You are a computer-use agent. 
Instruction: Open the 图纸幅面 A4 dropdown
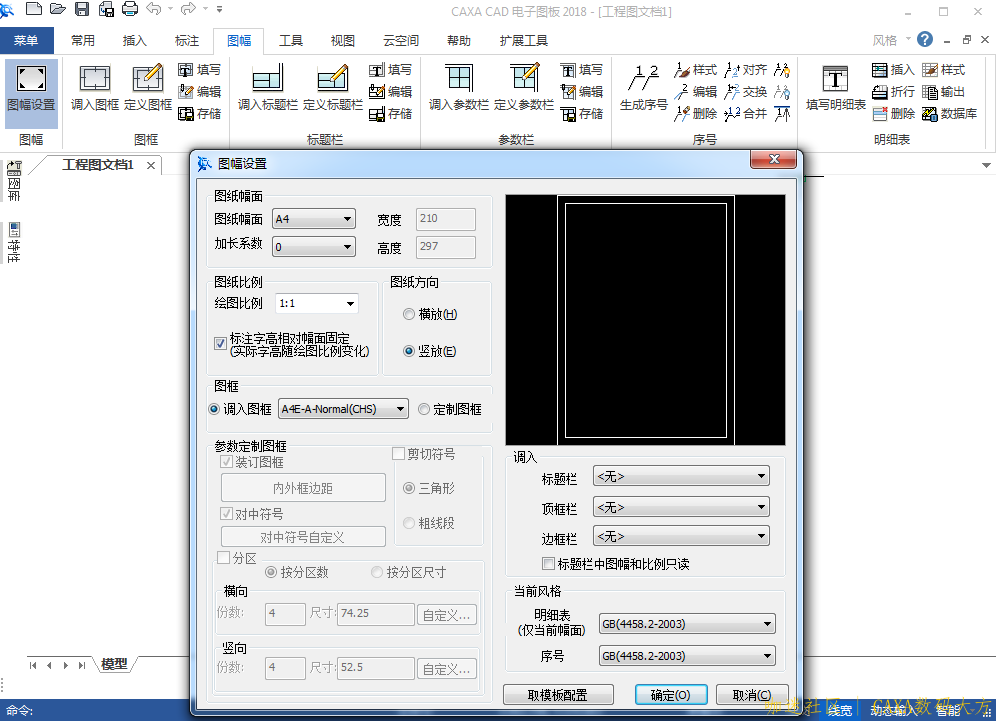(x=314, y=219)
